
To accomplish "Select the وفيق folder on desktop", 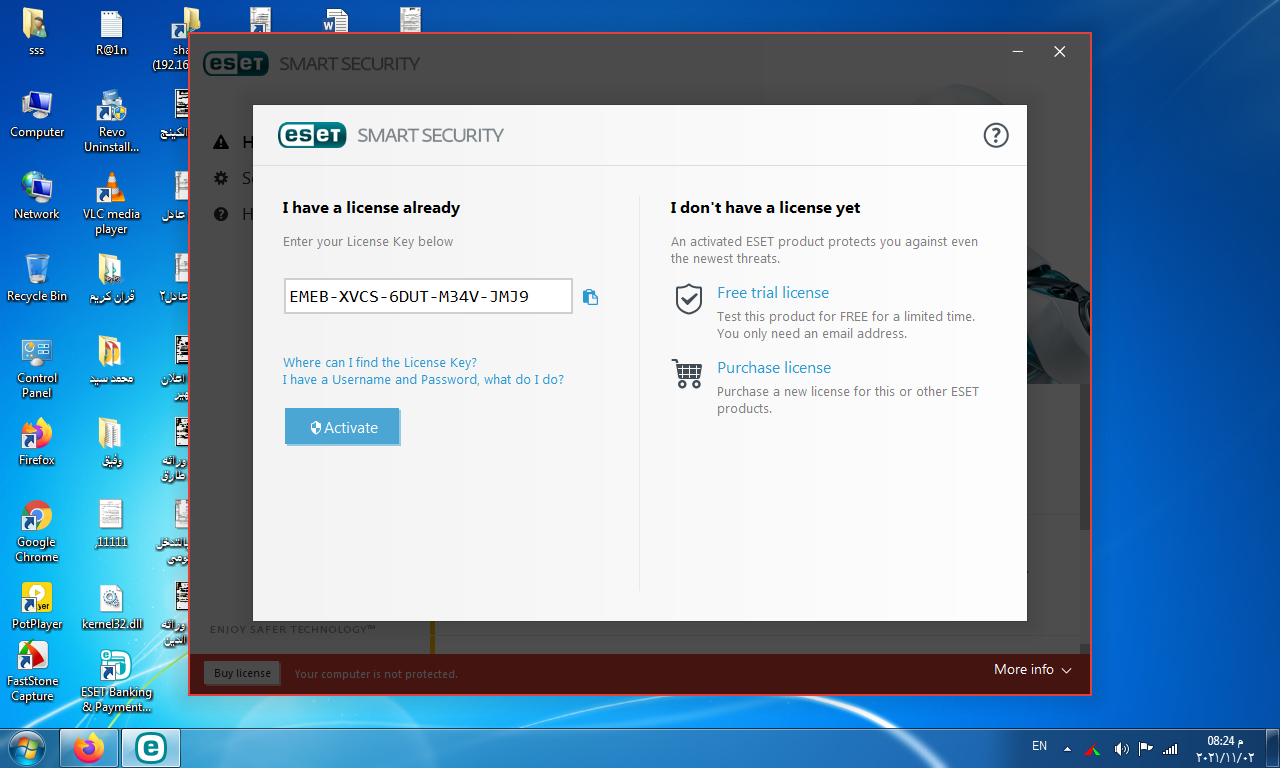I will point(111,442).
